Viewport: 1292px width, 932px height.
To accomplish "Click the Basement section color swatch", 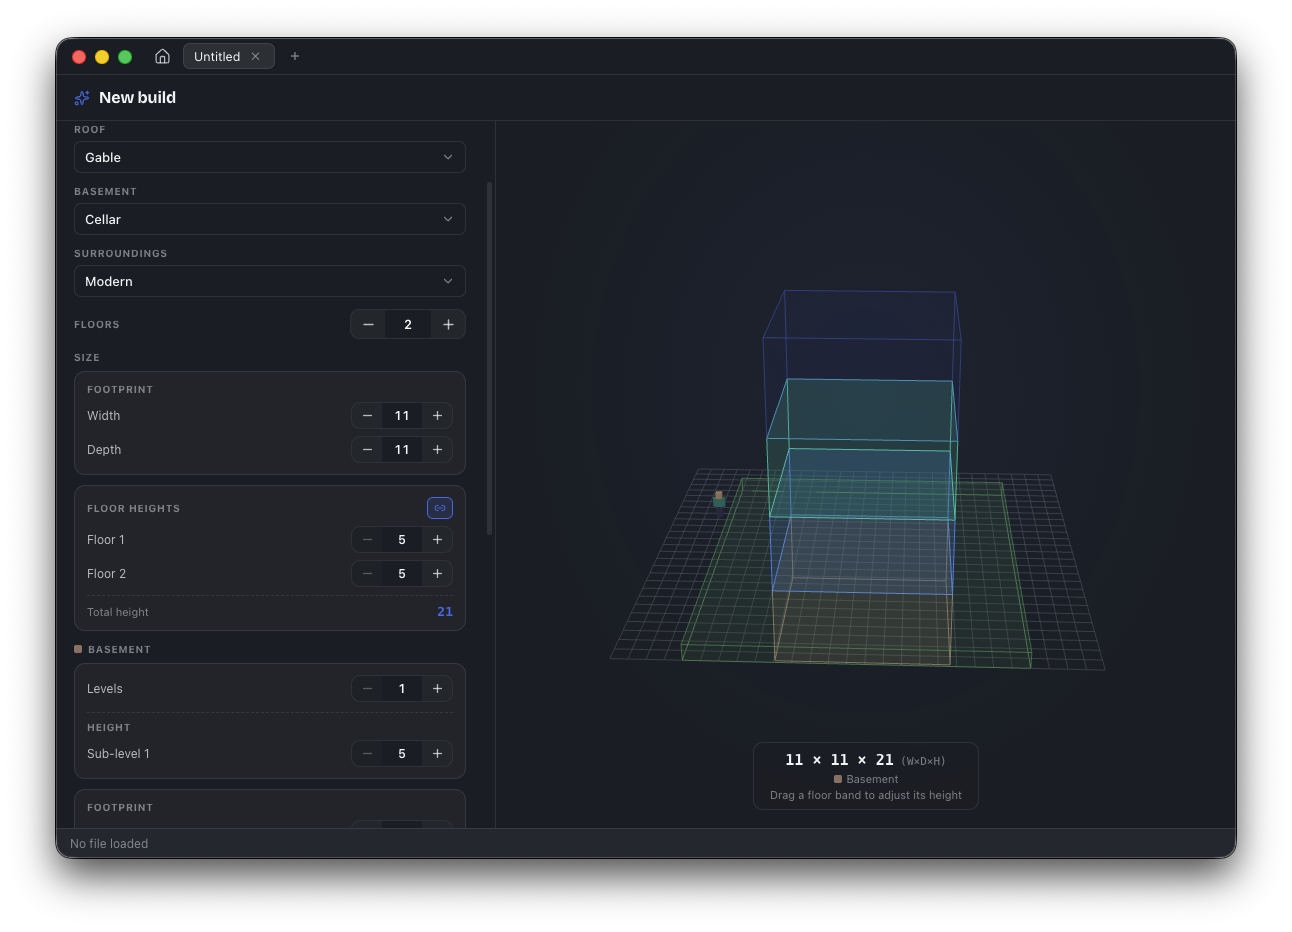I will (78, 649).
